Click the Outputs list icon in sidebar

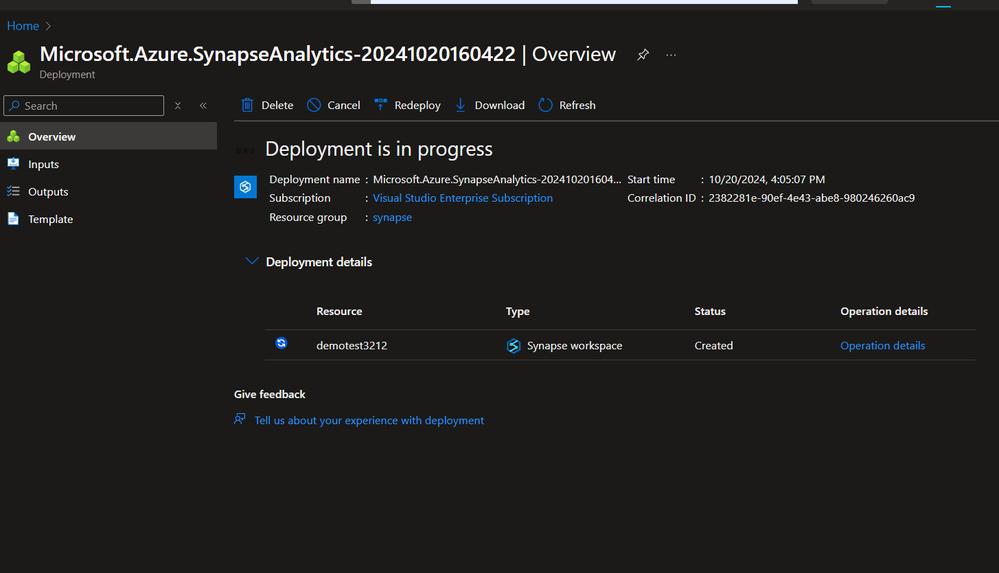pos(13,191)
